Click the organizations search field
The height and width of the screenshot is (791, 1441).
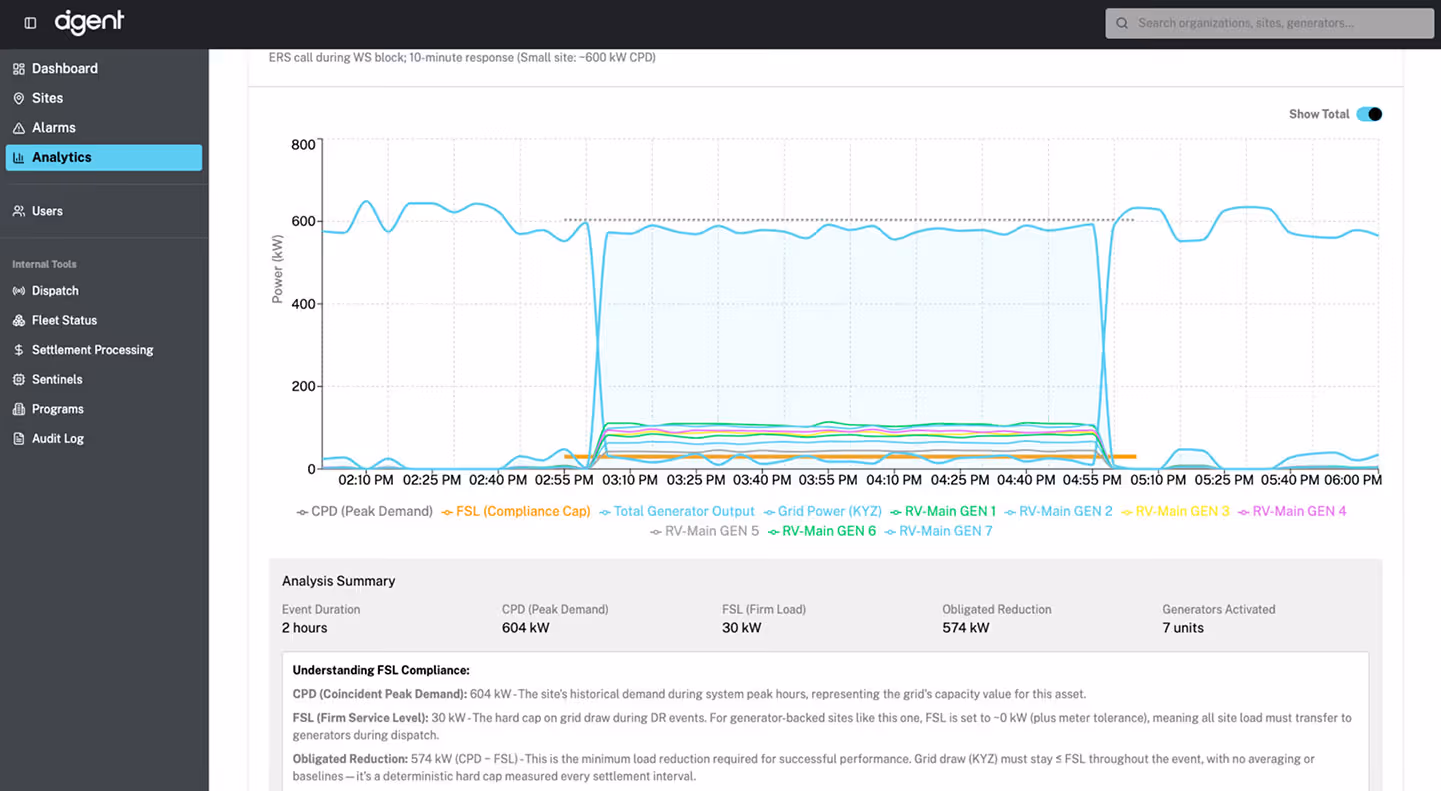(1268, 22)
